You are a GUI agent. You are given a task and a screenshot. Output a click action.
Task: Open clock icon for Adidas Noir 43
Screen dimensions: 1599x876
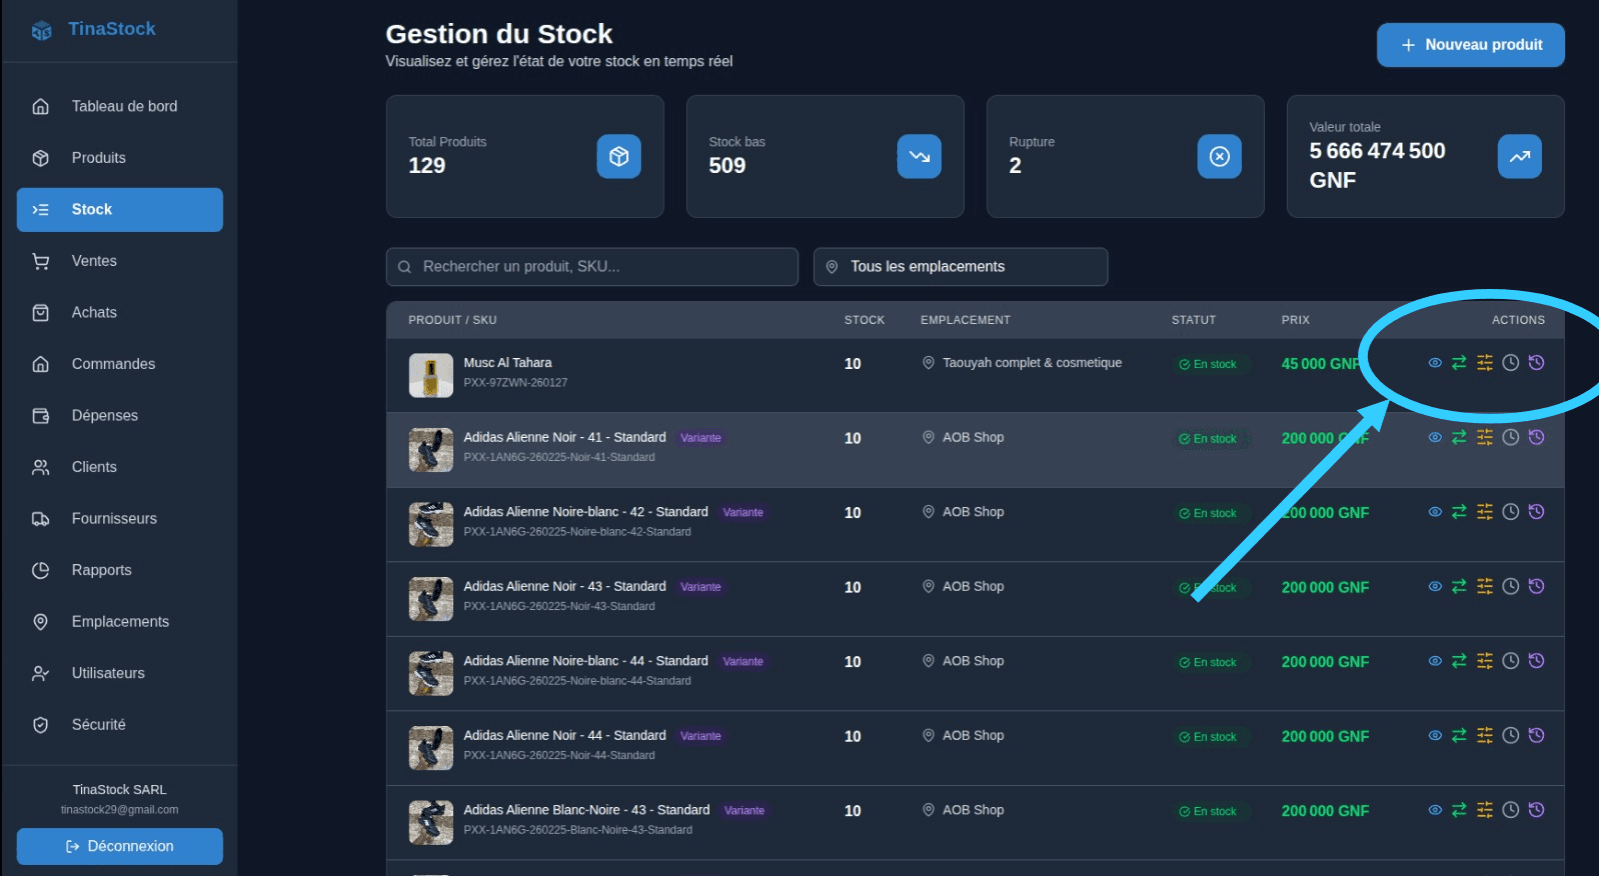[x=1511, y=586]
